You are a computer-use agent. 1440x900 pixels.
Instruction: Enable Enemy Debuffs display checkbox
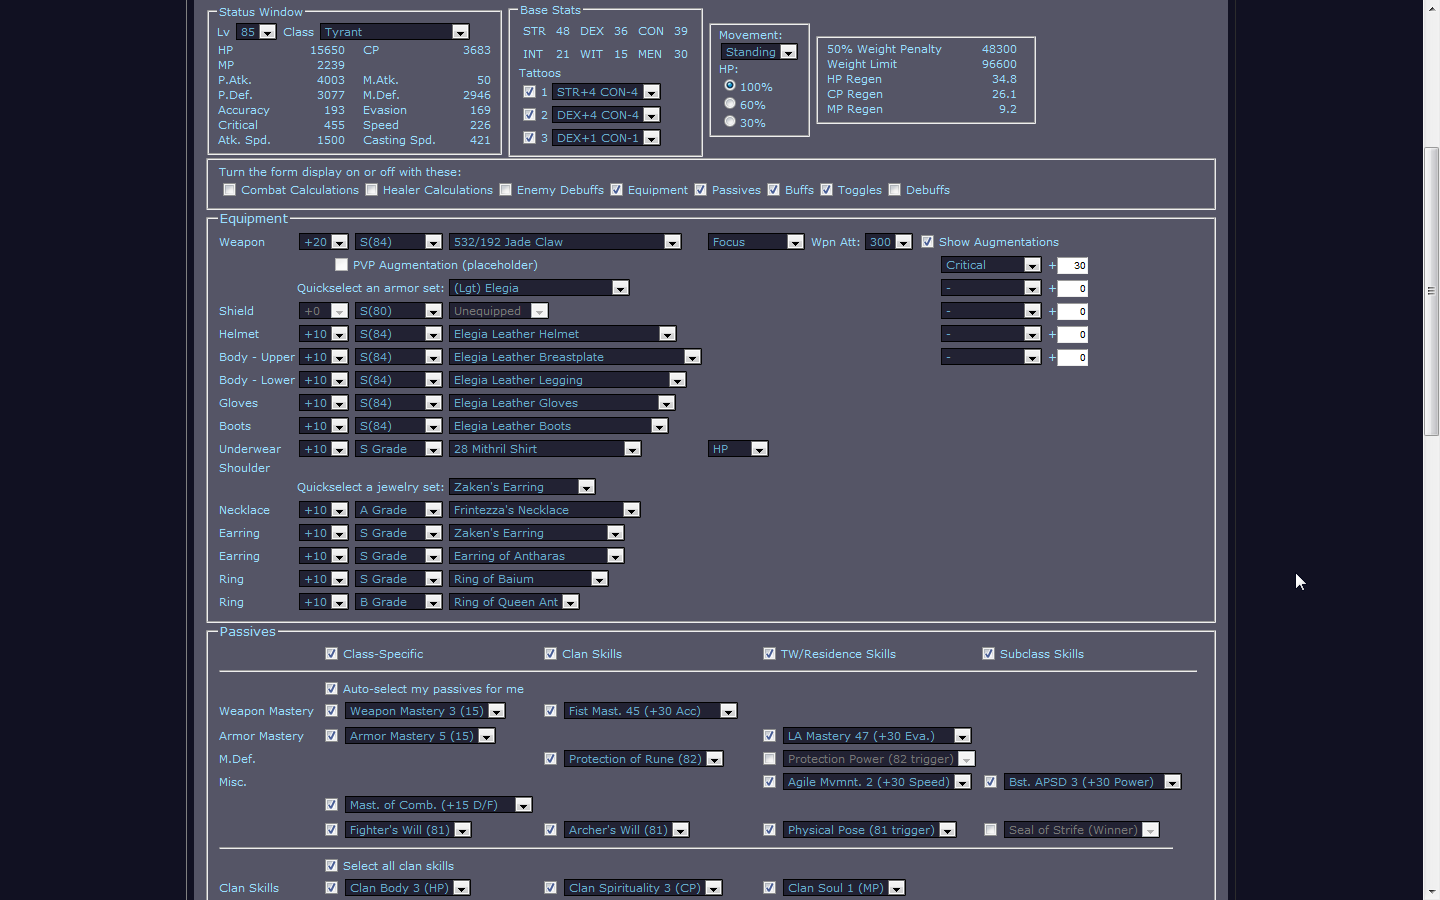(506, 190)
